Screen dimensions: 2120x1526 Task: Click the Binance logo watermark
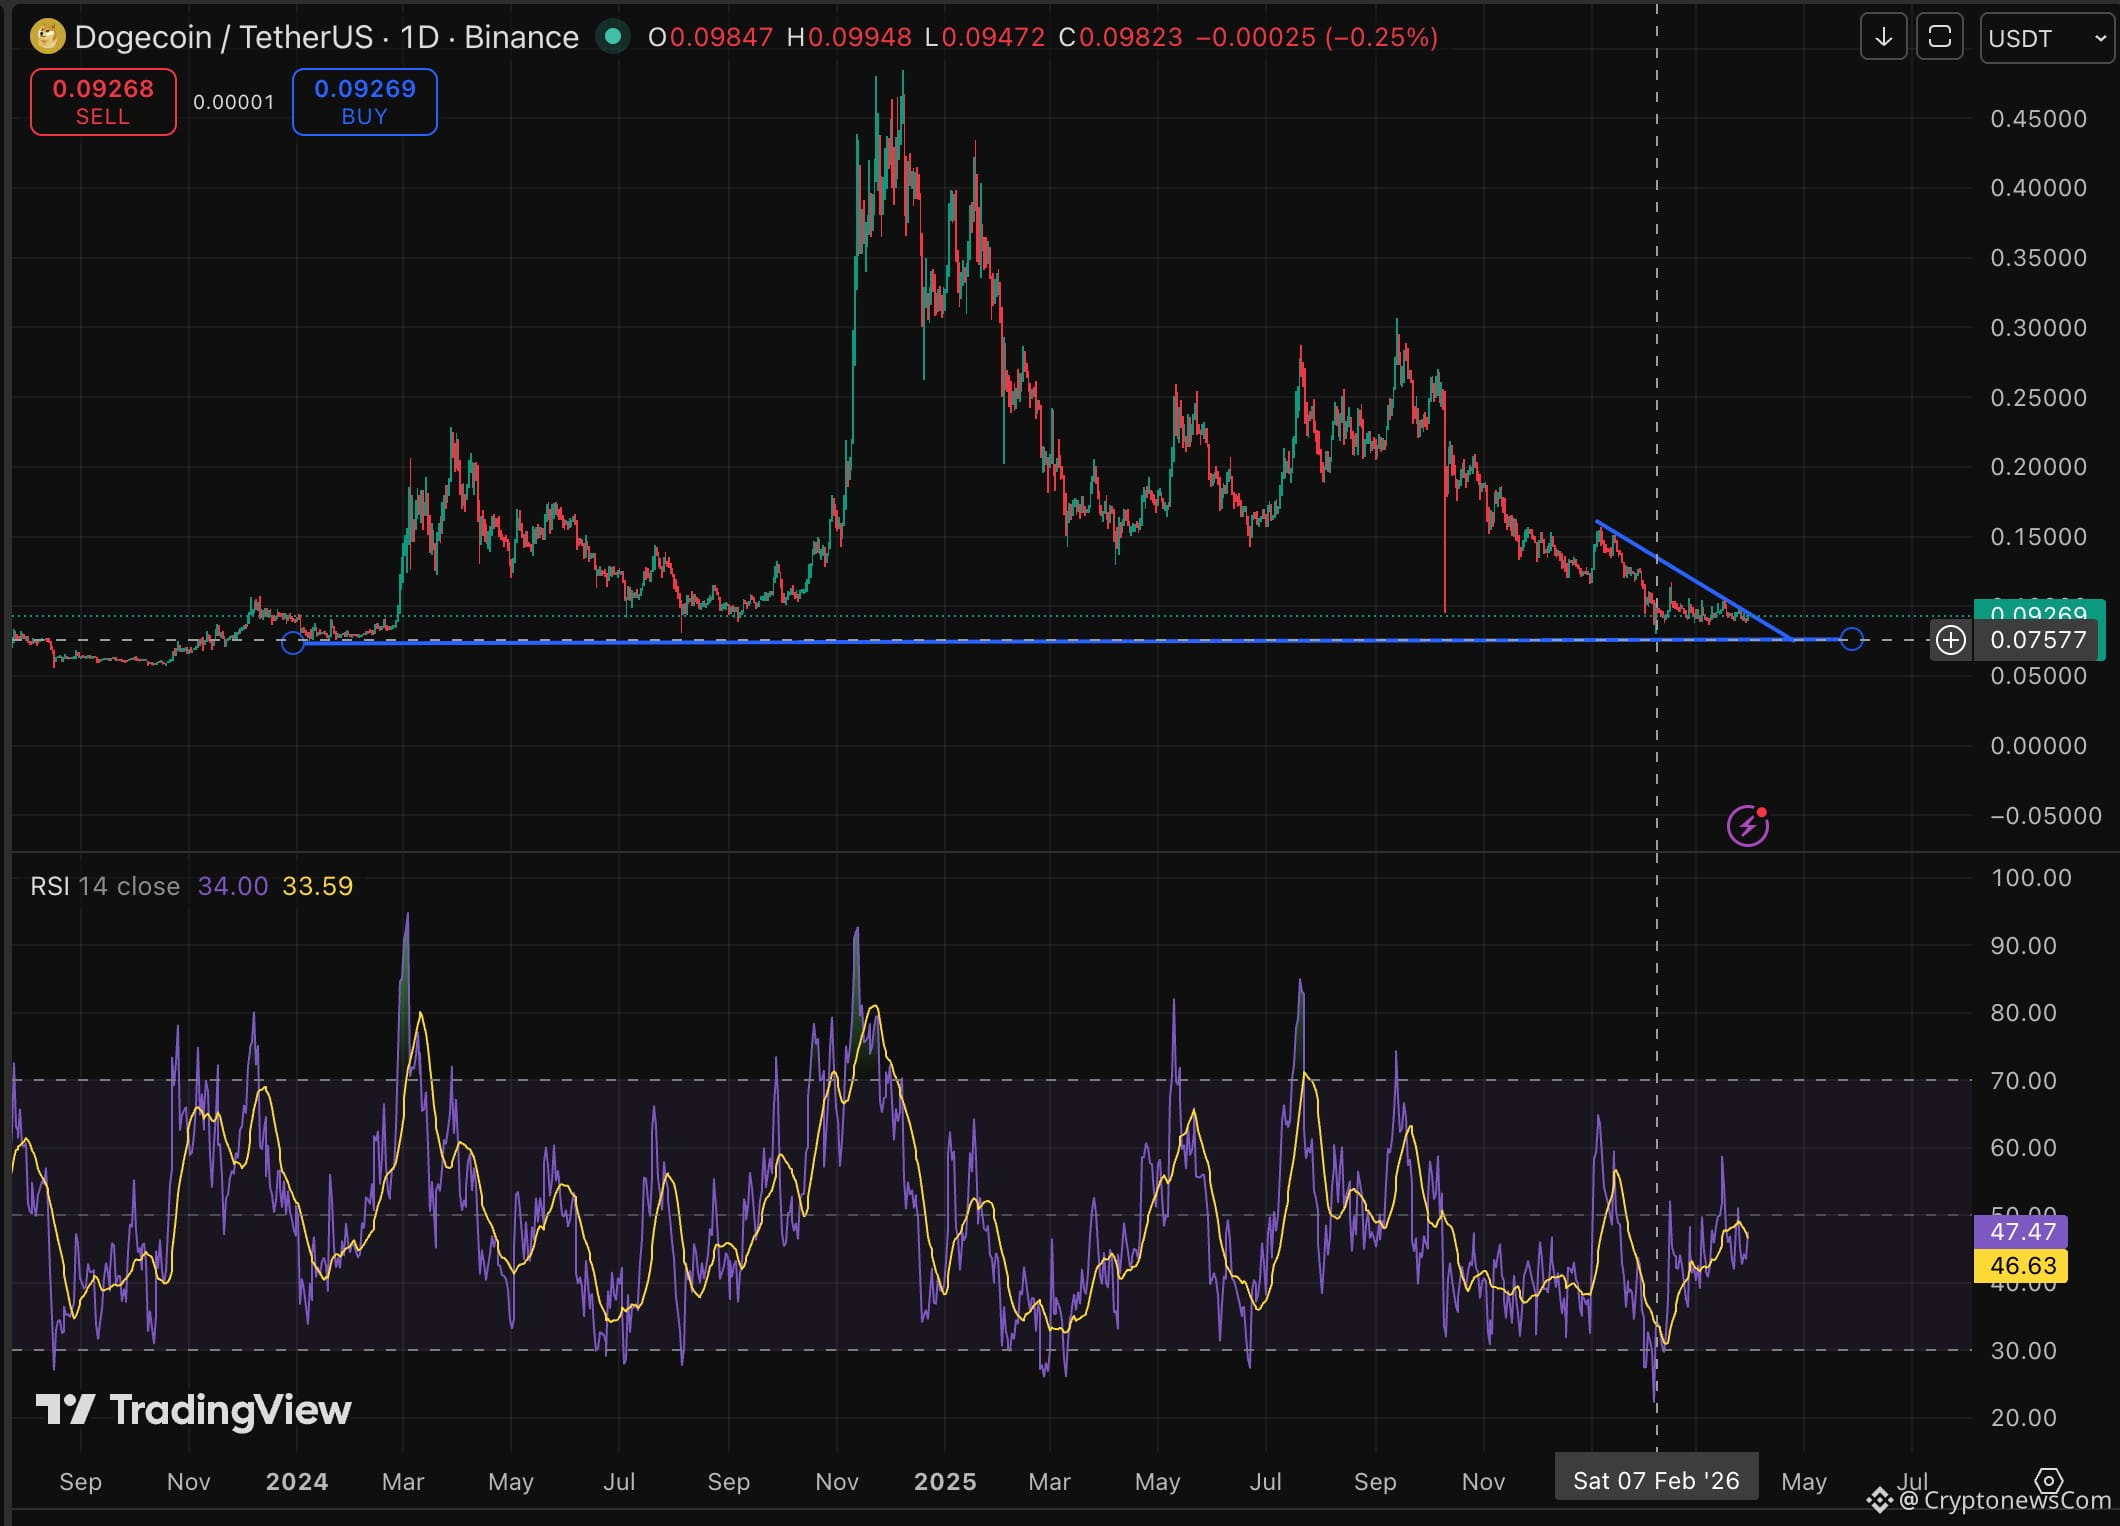point(1879,1500)
